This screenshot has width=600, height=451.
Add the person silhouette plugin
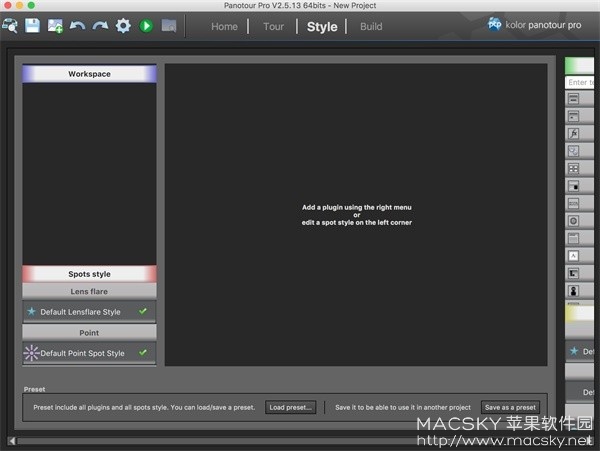[573, 291]
